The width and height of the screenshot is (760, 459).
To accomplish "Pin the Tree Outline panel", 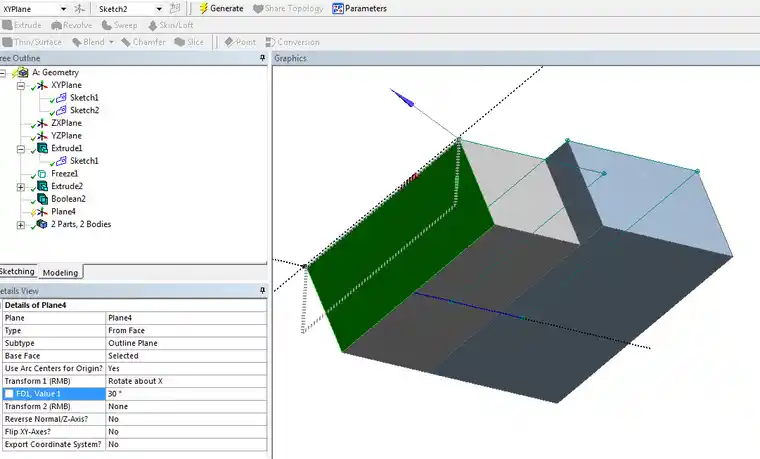I will (x=262, y=58).
